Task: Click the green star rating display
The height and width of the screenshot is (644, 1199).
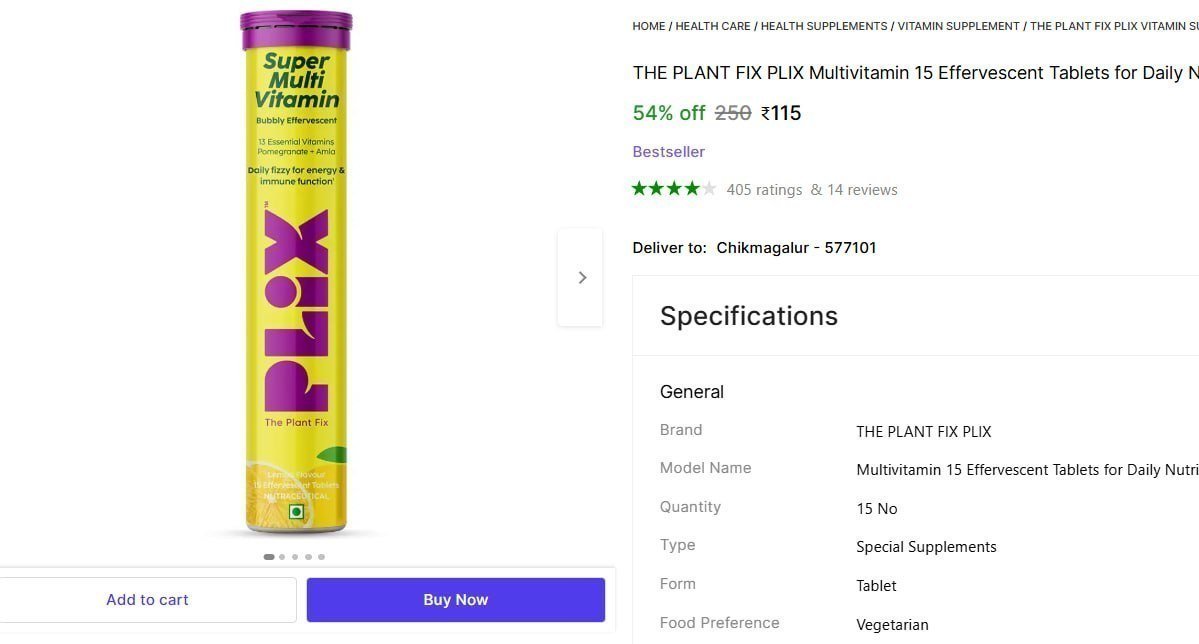Action: [x=674, y=187]
